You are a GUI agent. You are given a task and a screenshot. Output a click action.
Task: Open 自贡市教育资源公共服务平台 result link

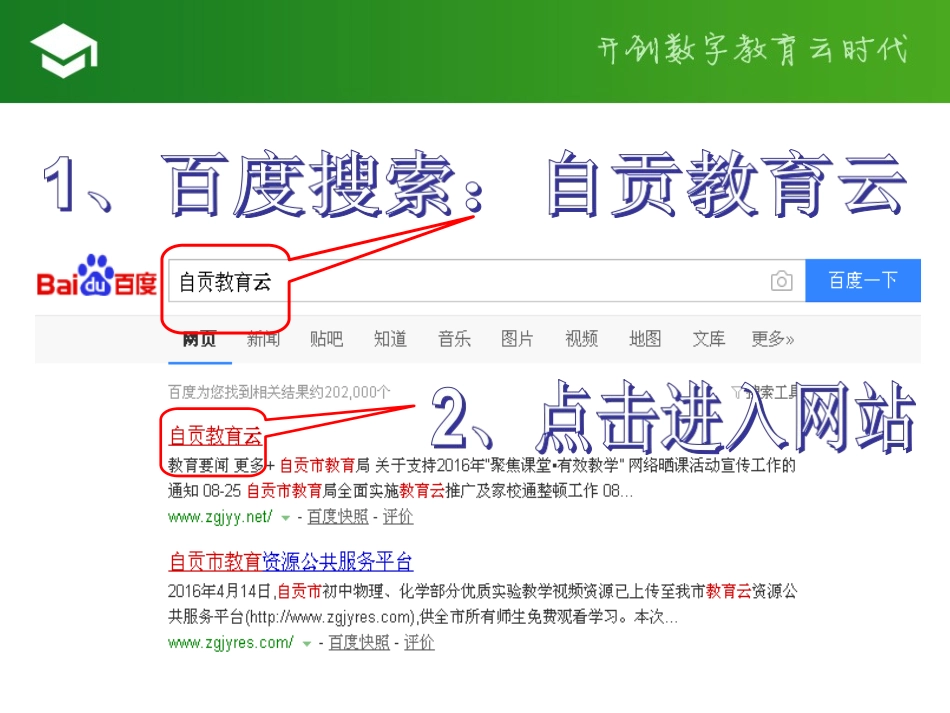click(x=291, y=562)
